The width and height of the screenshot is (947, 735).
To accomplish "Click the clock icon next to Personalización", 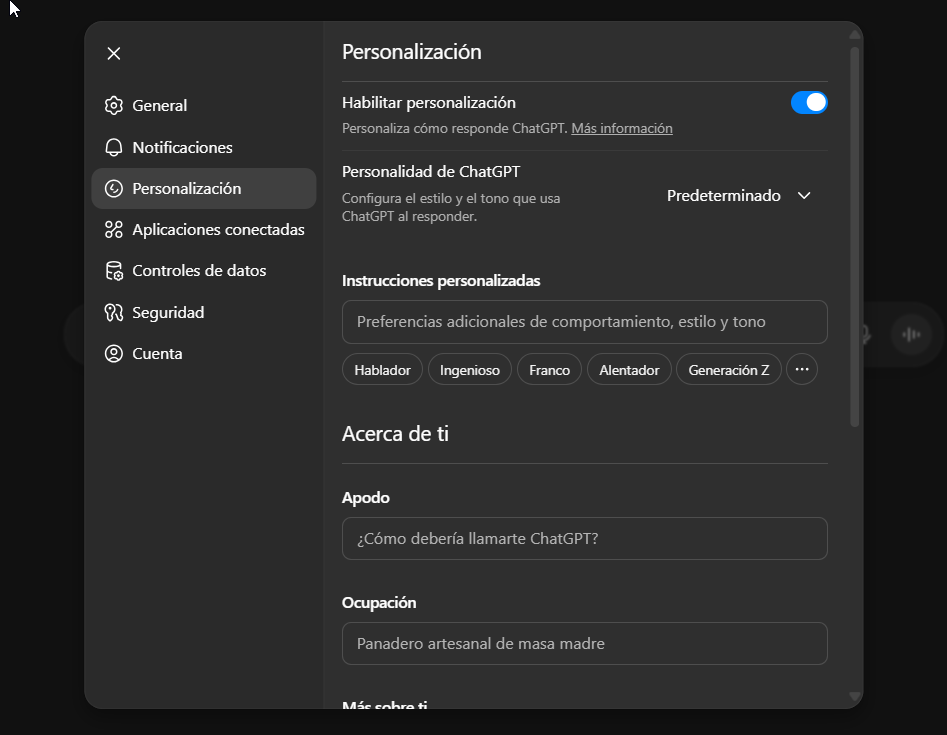I will point(115,188).
